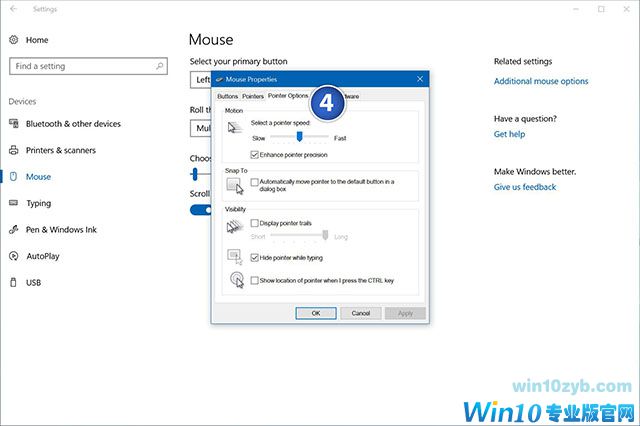Open Additional mouse options link
The image size is (640, 426).
click(541, 81)
